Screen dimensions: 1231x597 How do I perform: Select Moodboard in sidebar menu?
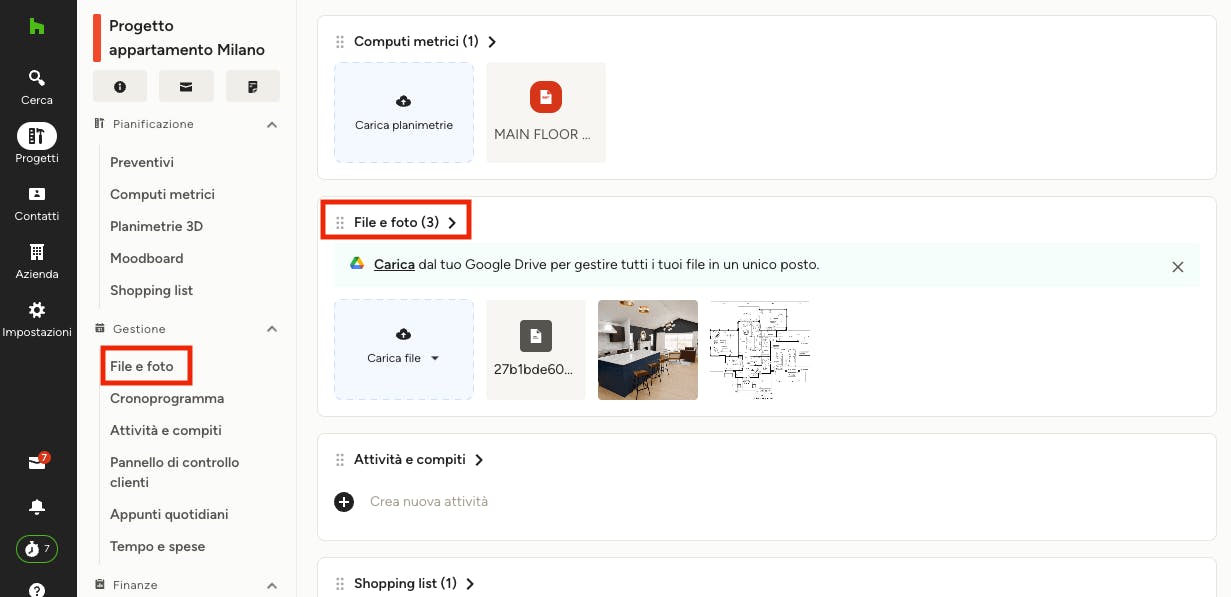click(147, 258)
